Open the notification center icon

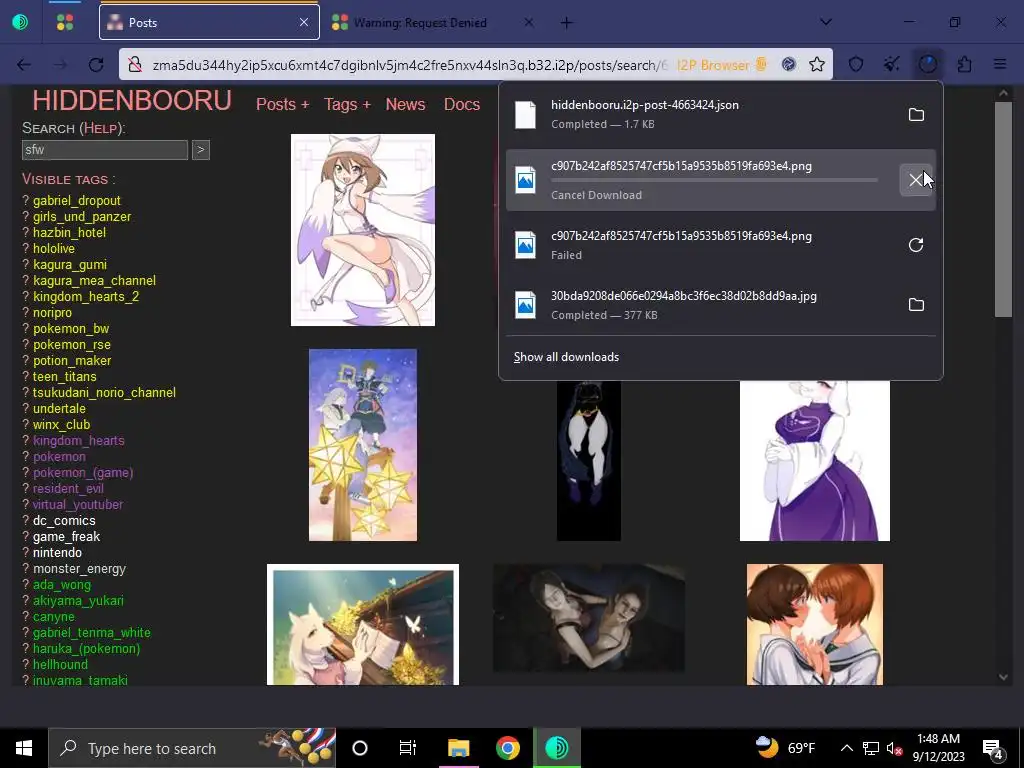click(993, 749)
